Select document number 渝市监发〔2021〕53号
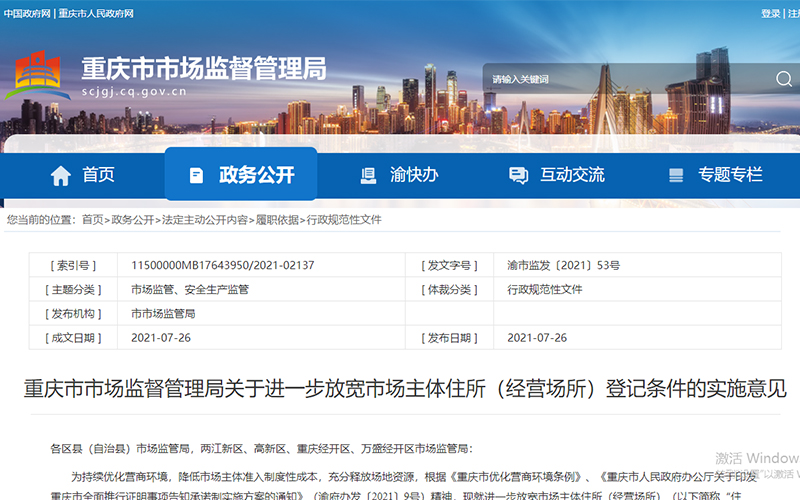The height and width of the screenshot is (500, 800). 563,265
